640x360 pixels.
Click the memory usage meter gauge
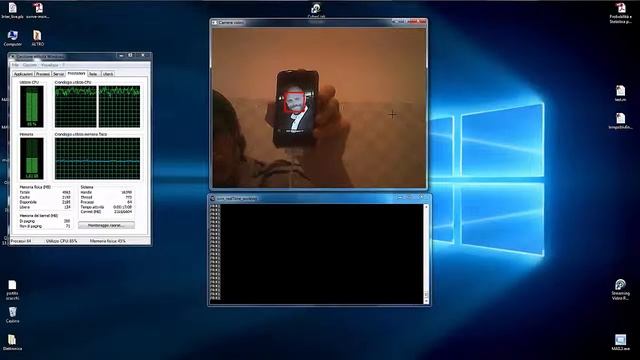[31, 158]
